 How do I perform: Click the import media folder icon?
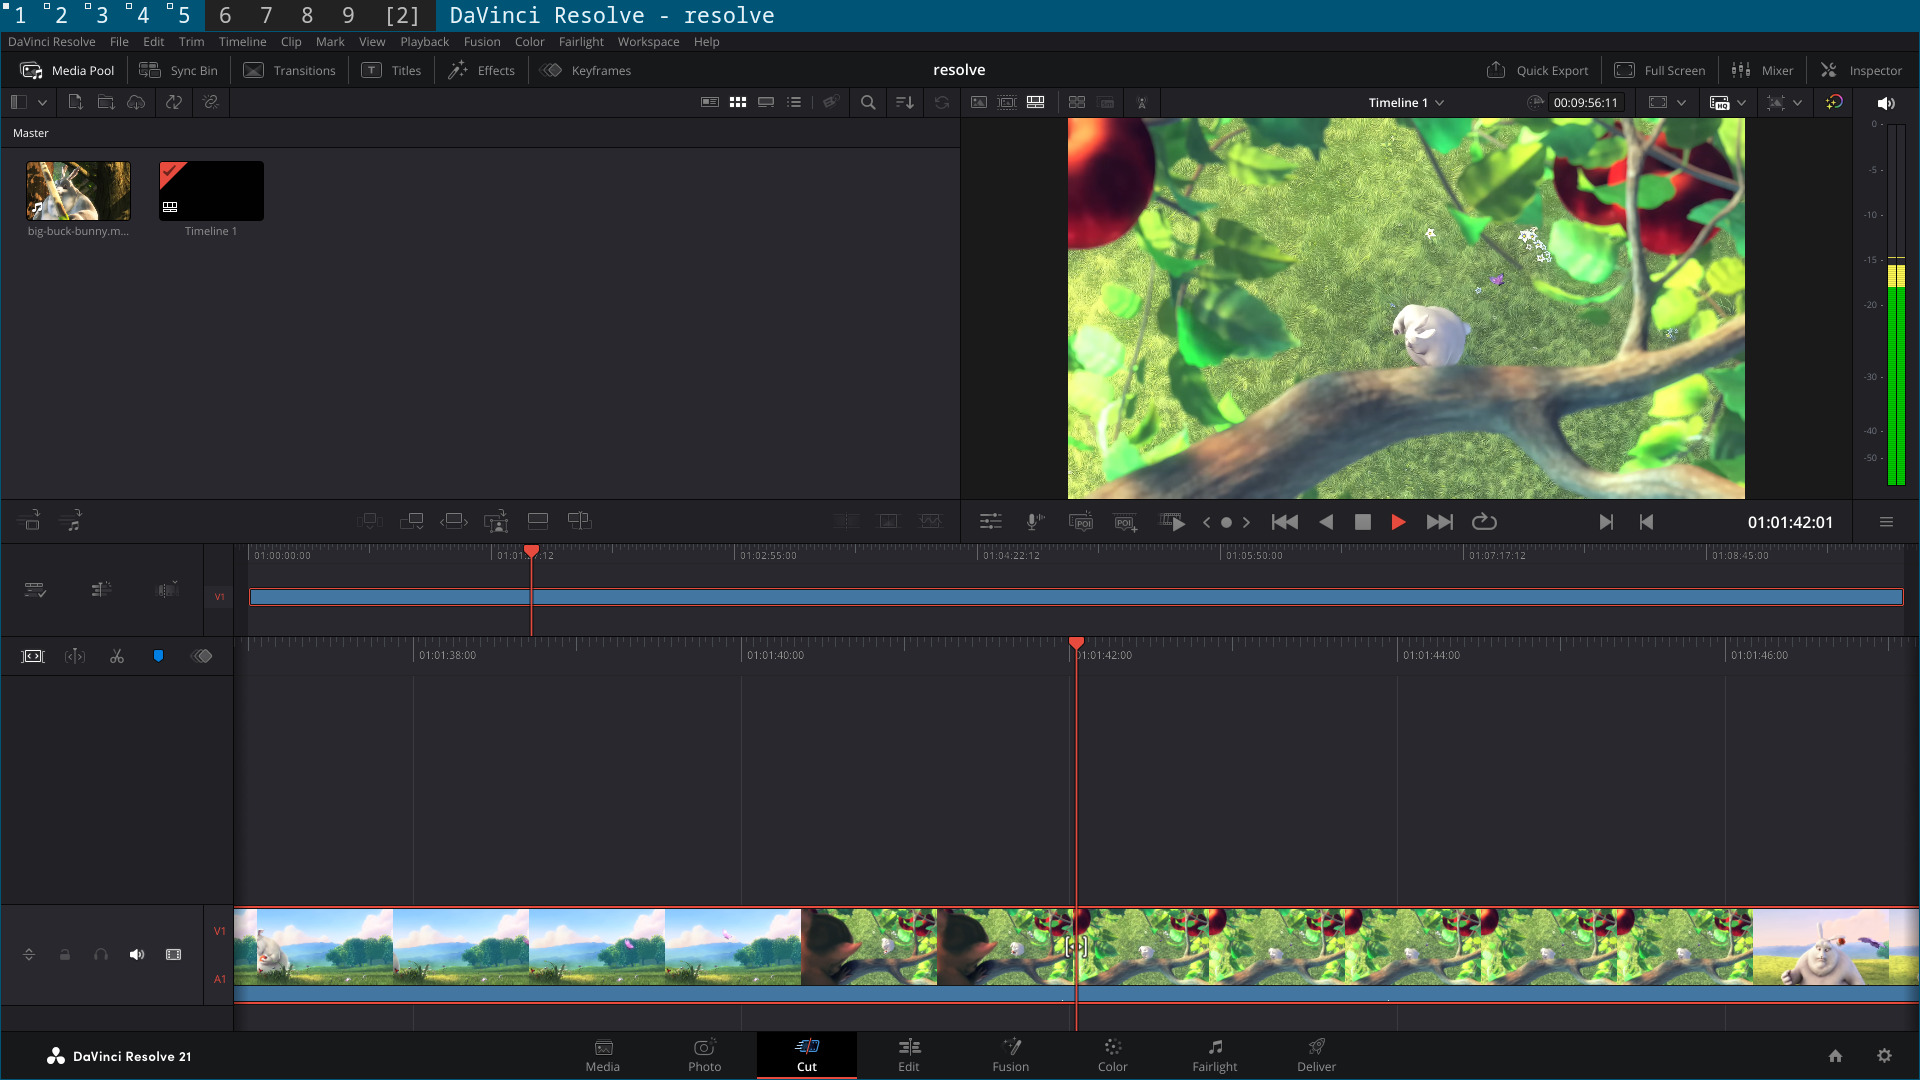point(106,102)
